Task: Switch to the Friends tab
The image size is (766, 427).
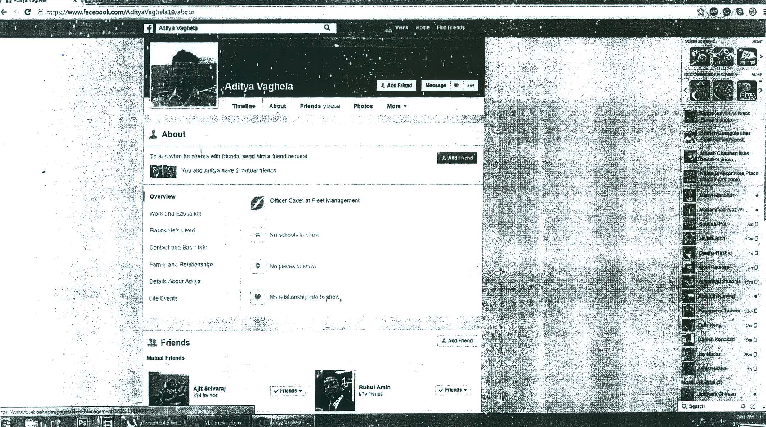Action: (x=320, y=106)
